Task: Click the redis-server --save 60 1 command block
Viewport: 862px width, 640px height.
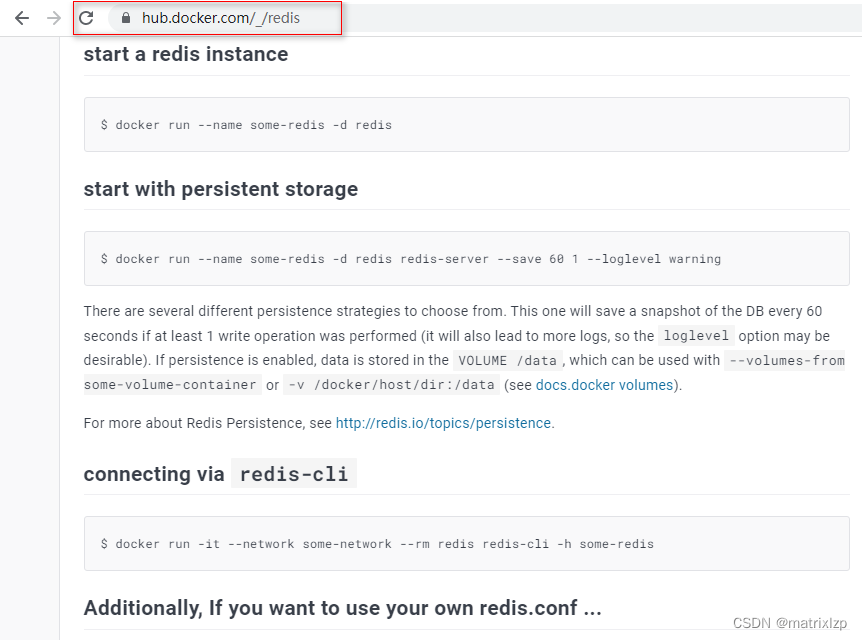Action: [467, 258]
